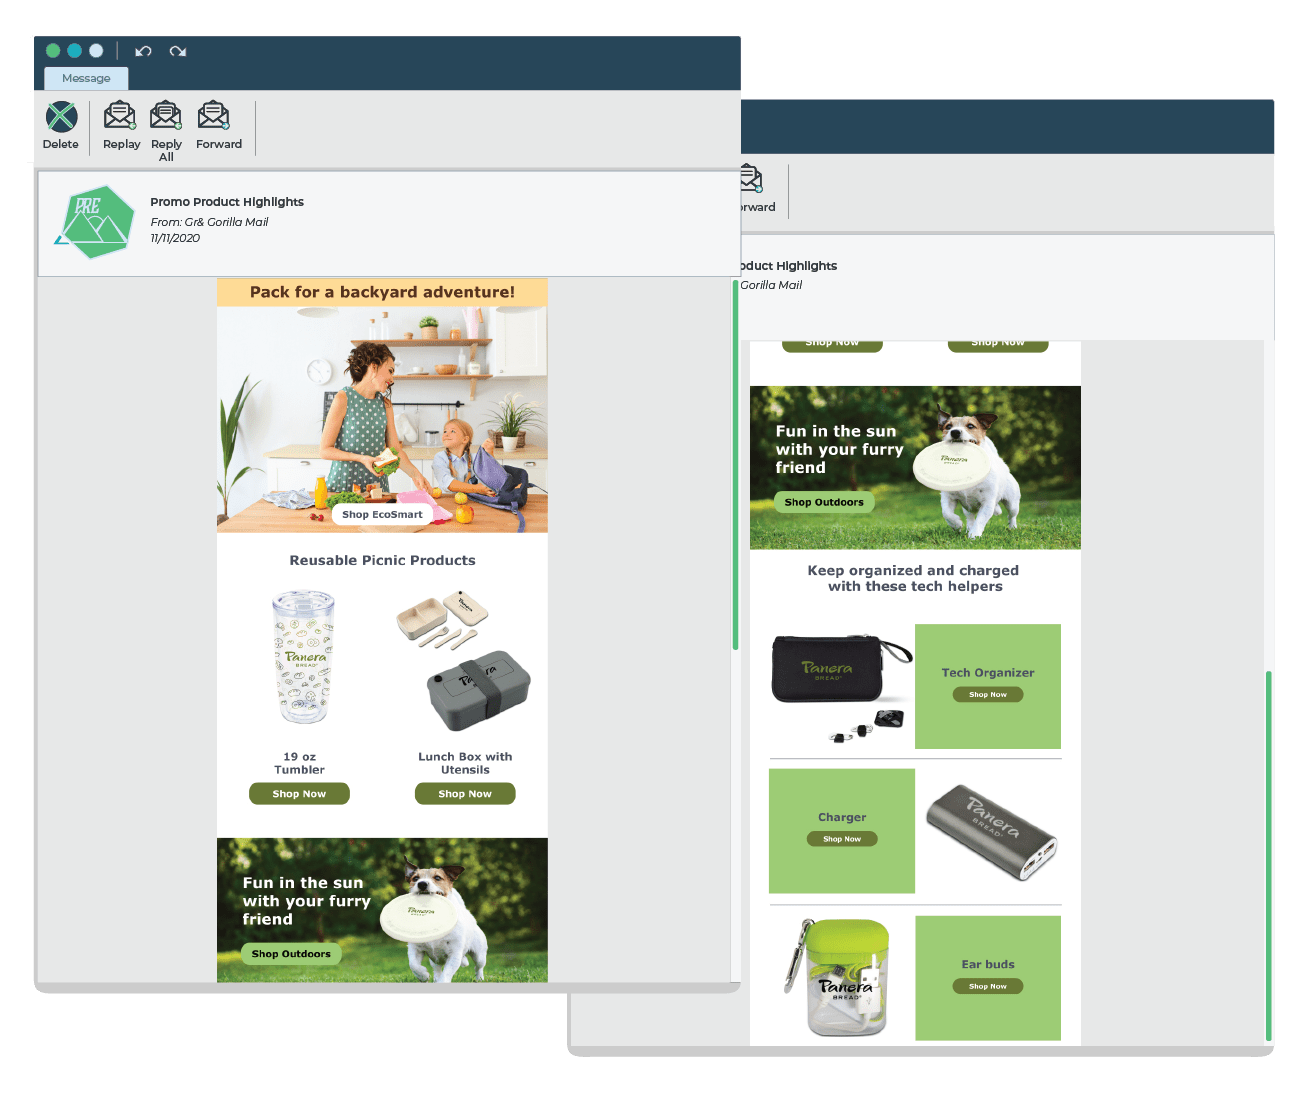The image size is (1301, 1093).
Task: Click the Shop EcoSmart button
Action: [x=382, y=514]
